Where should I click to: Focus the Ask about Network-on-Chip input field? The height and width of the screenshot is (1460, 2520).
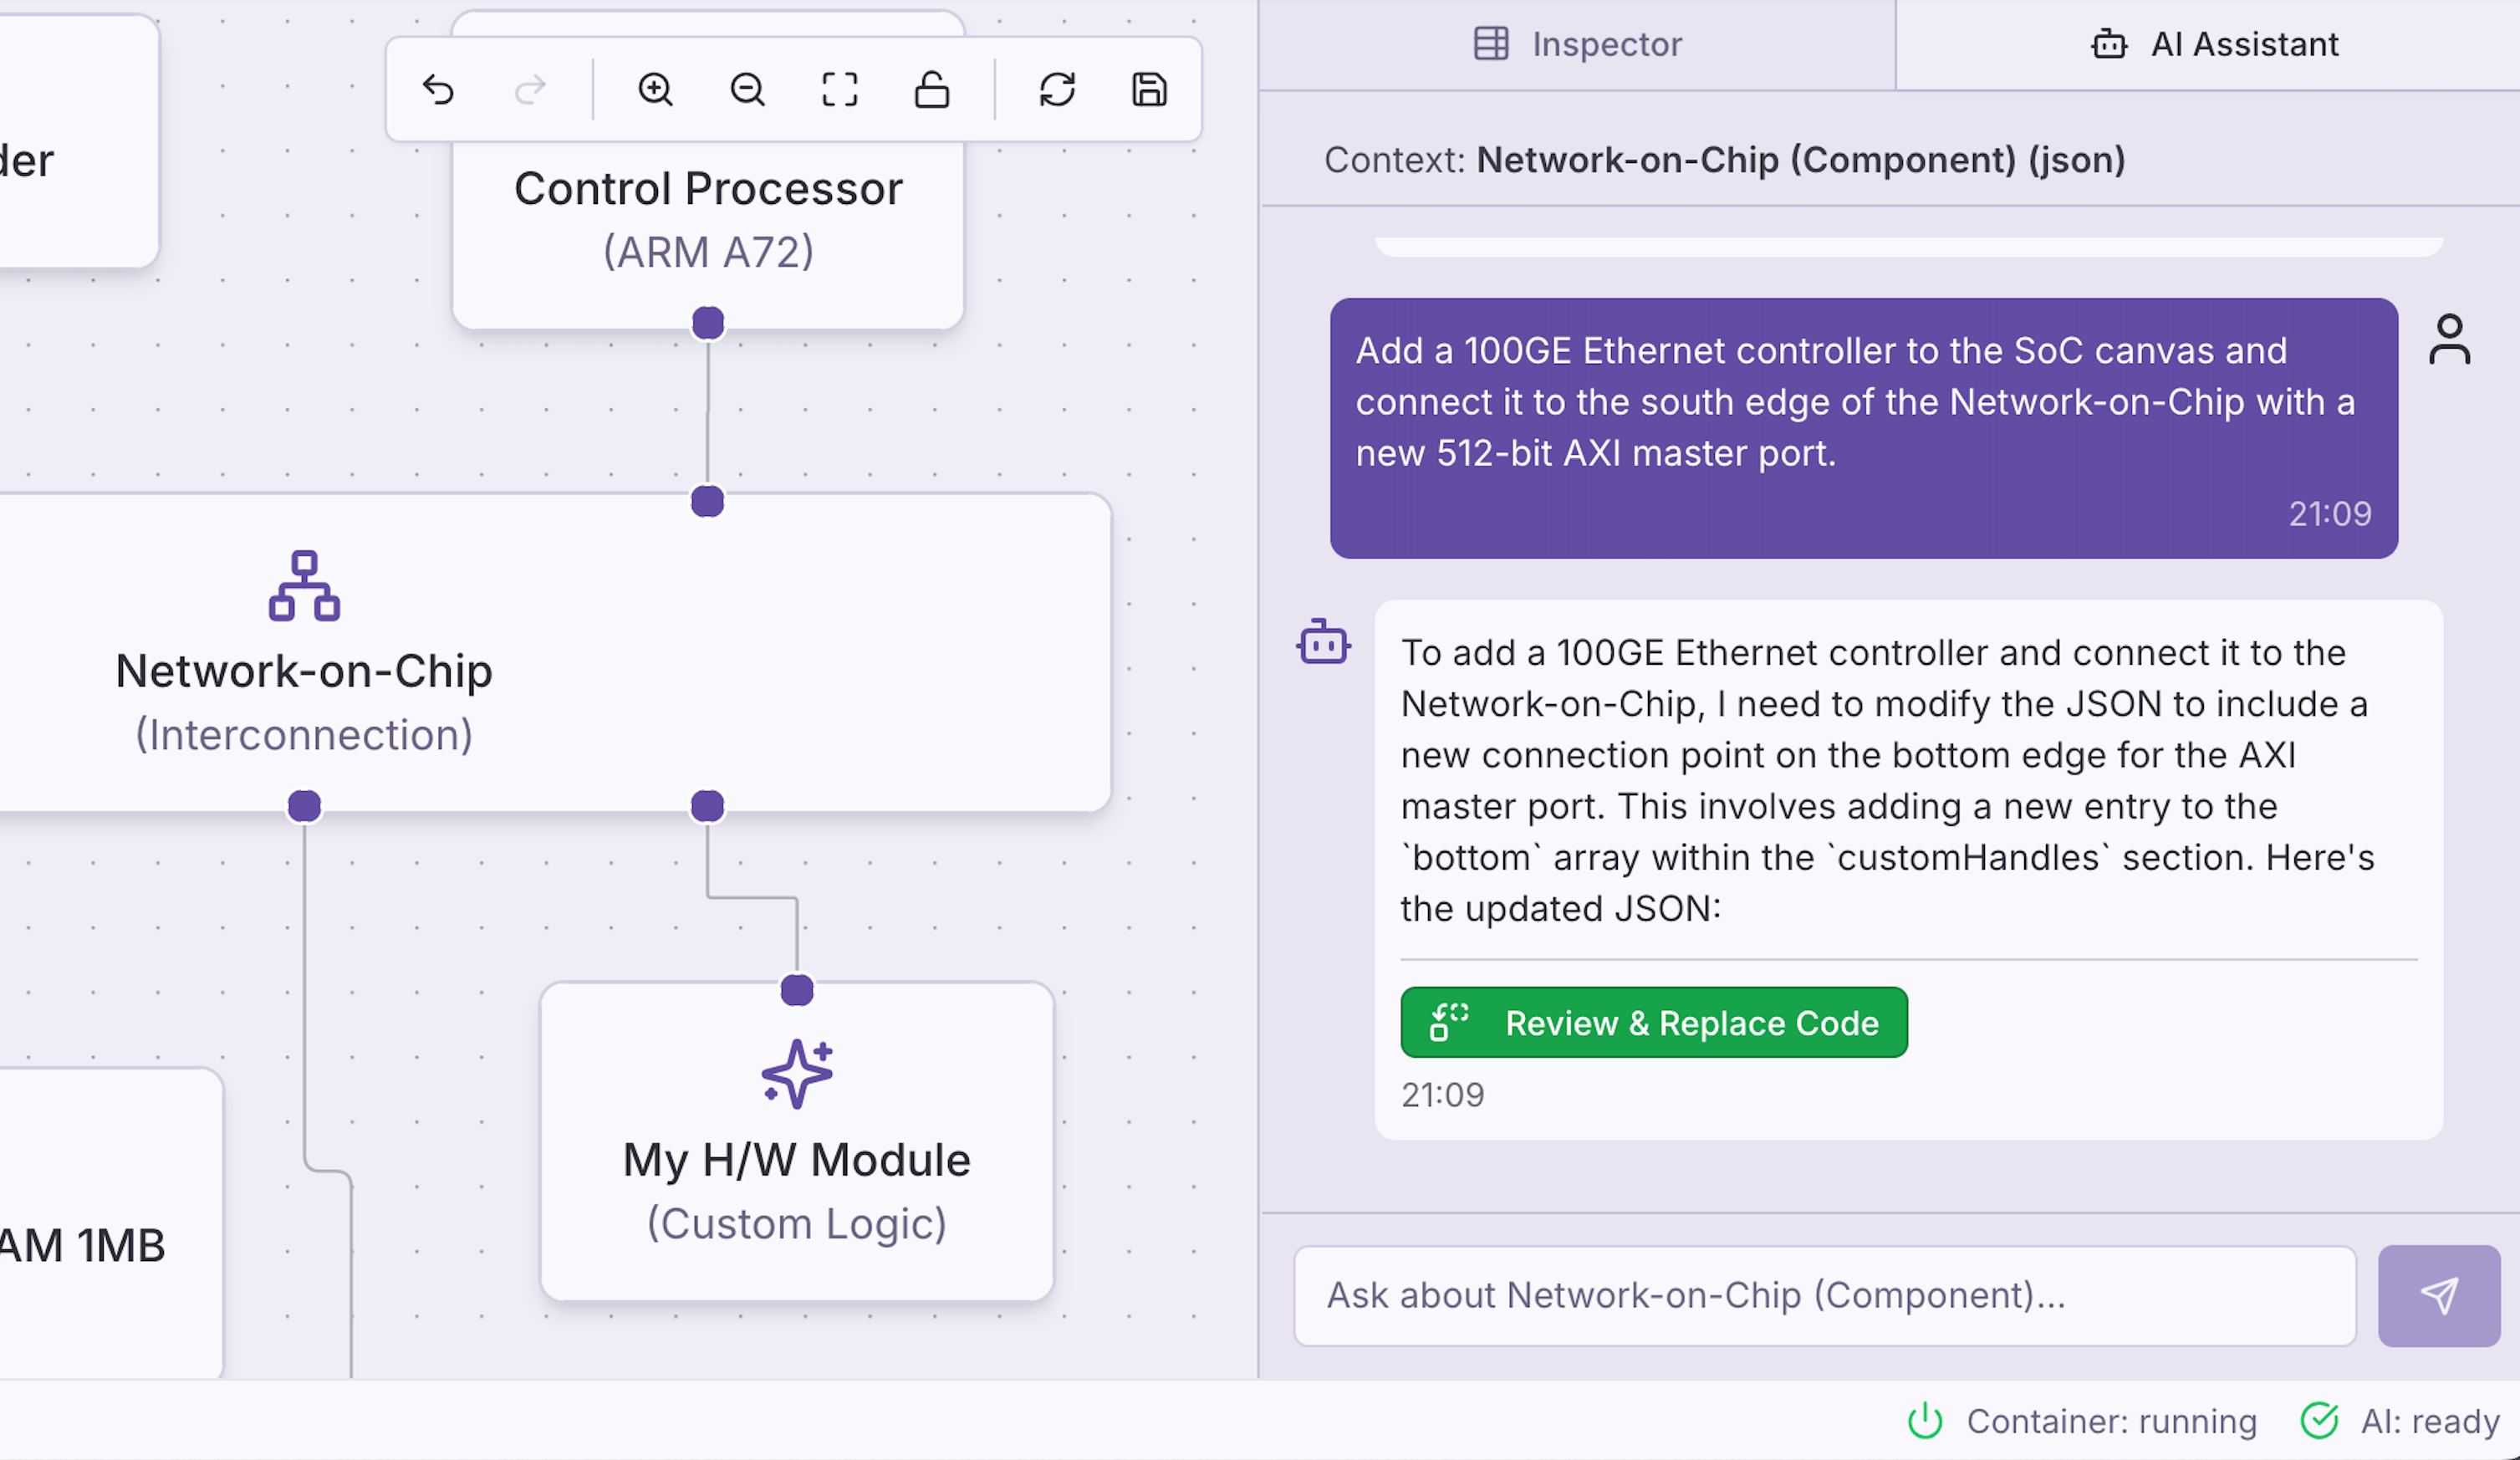[1824, 1296]
